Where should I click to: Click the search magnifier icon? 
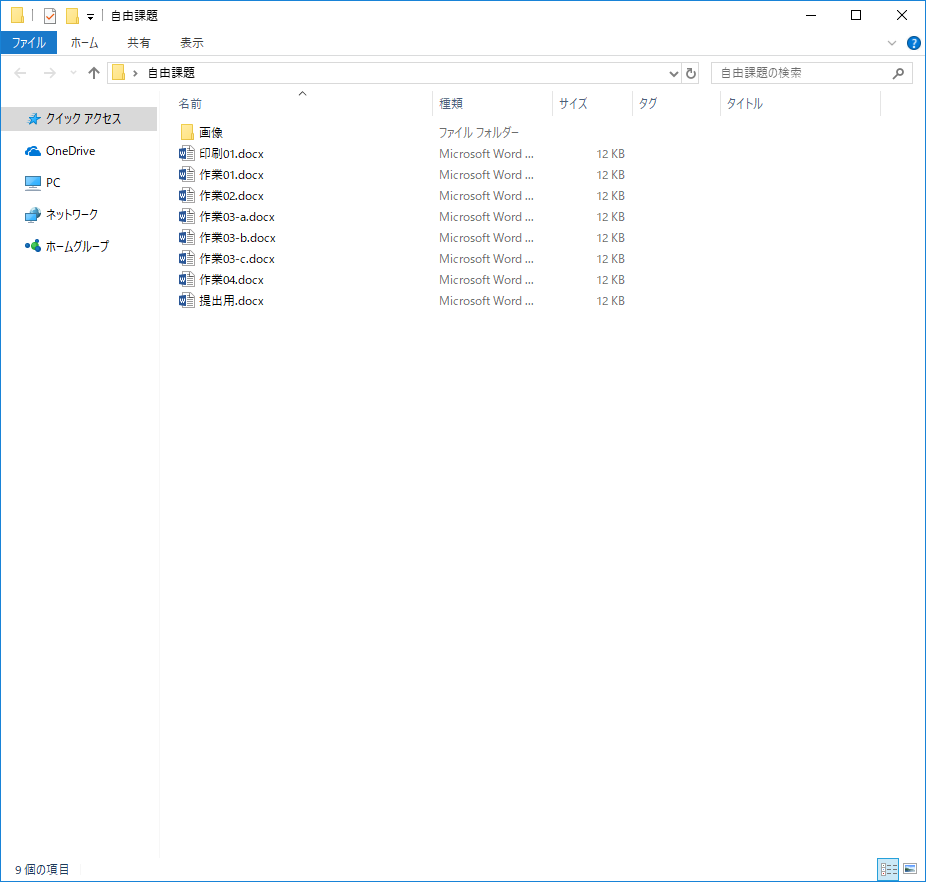coord(898,73)
